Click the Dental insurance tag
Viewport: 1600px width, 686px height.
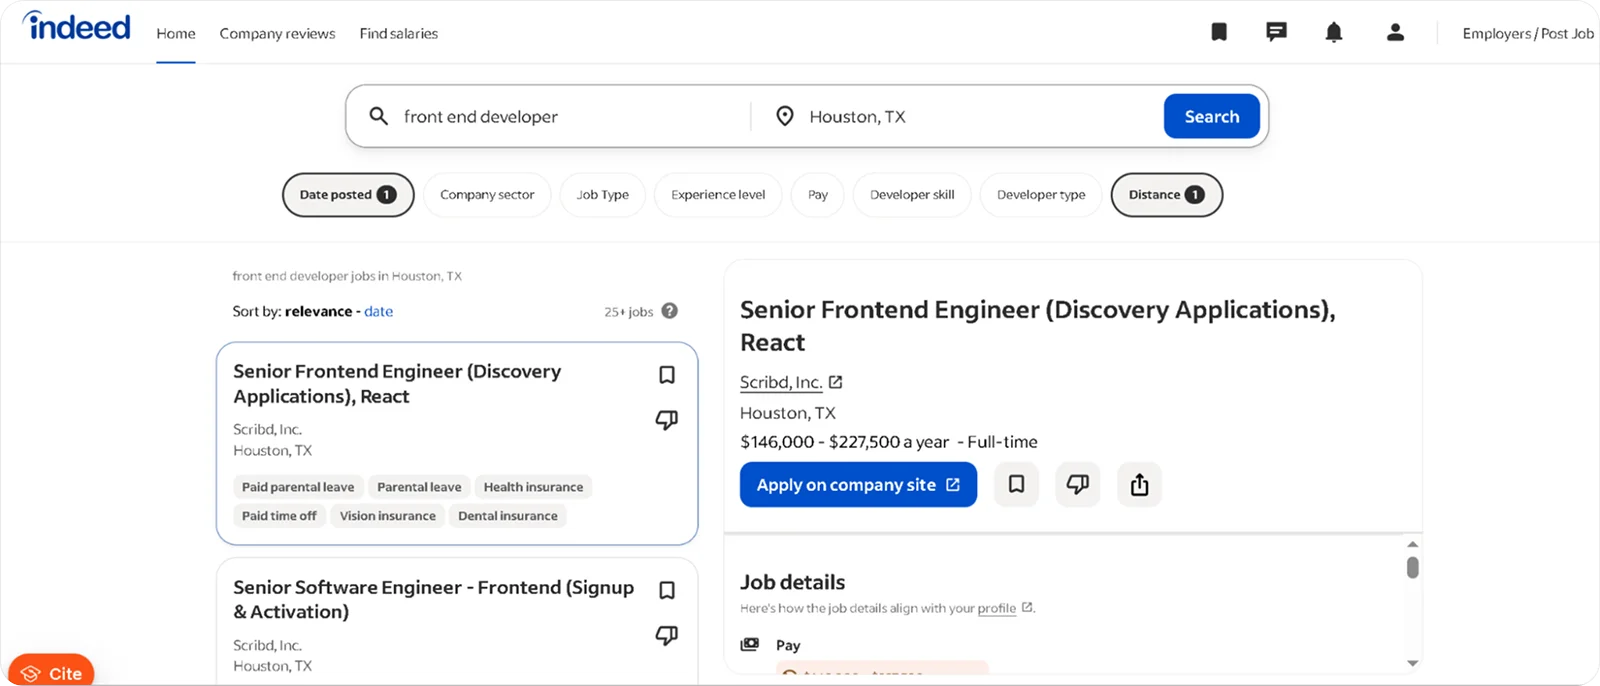(508, 516)
